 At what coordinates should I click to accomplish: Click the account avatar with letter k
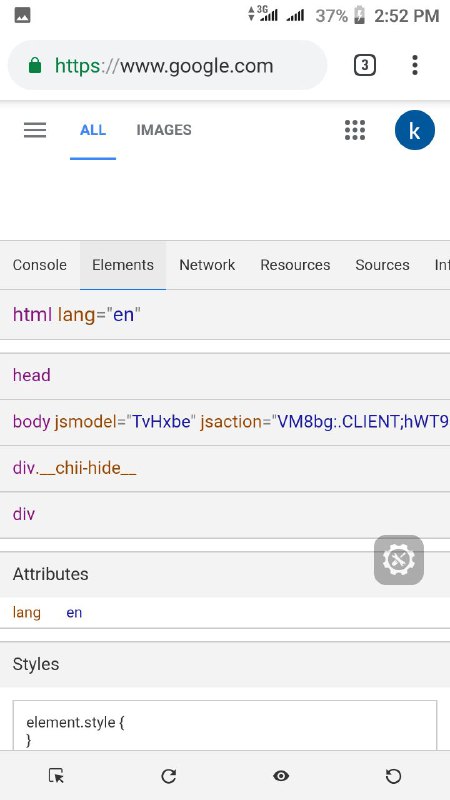[415, 131]
